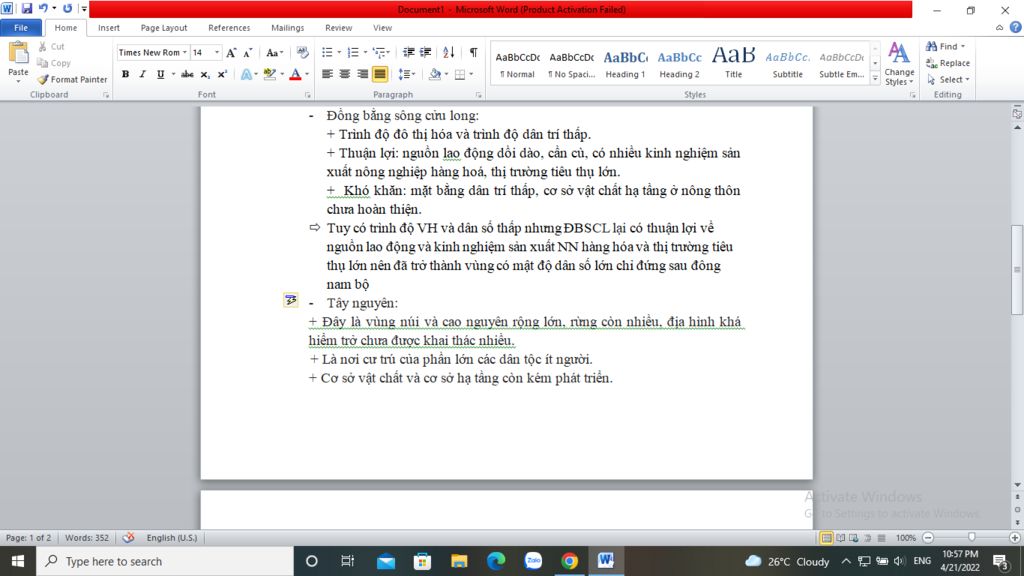Open the Select dropdown
Image resolution: width=1024 pixels, height=576 pixels.
(948, 80)
